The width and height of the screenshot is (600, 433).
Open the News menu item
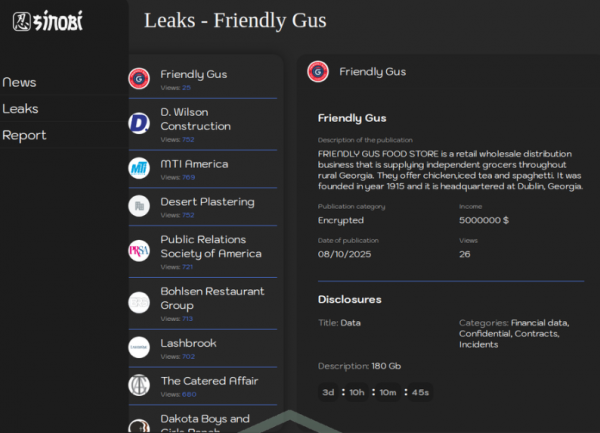pos(20,82)
